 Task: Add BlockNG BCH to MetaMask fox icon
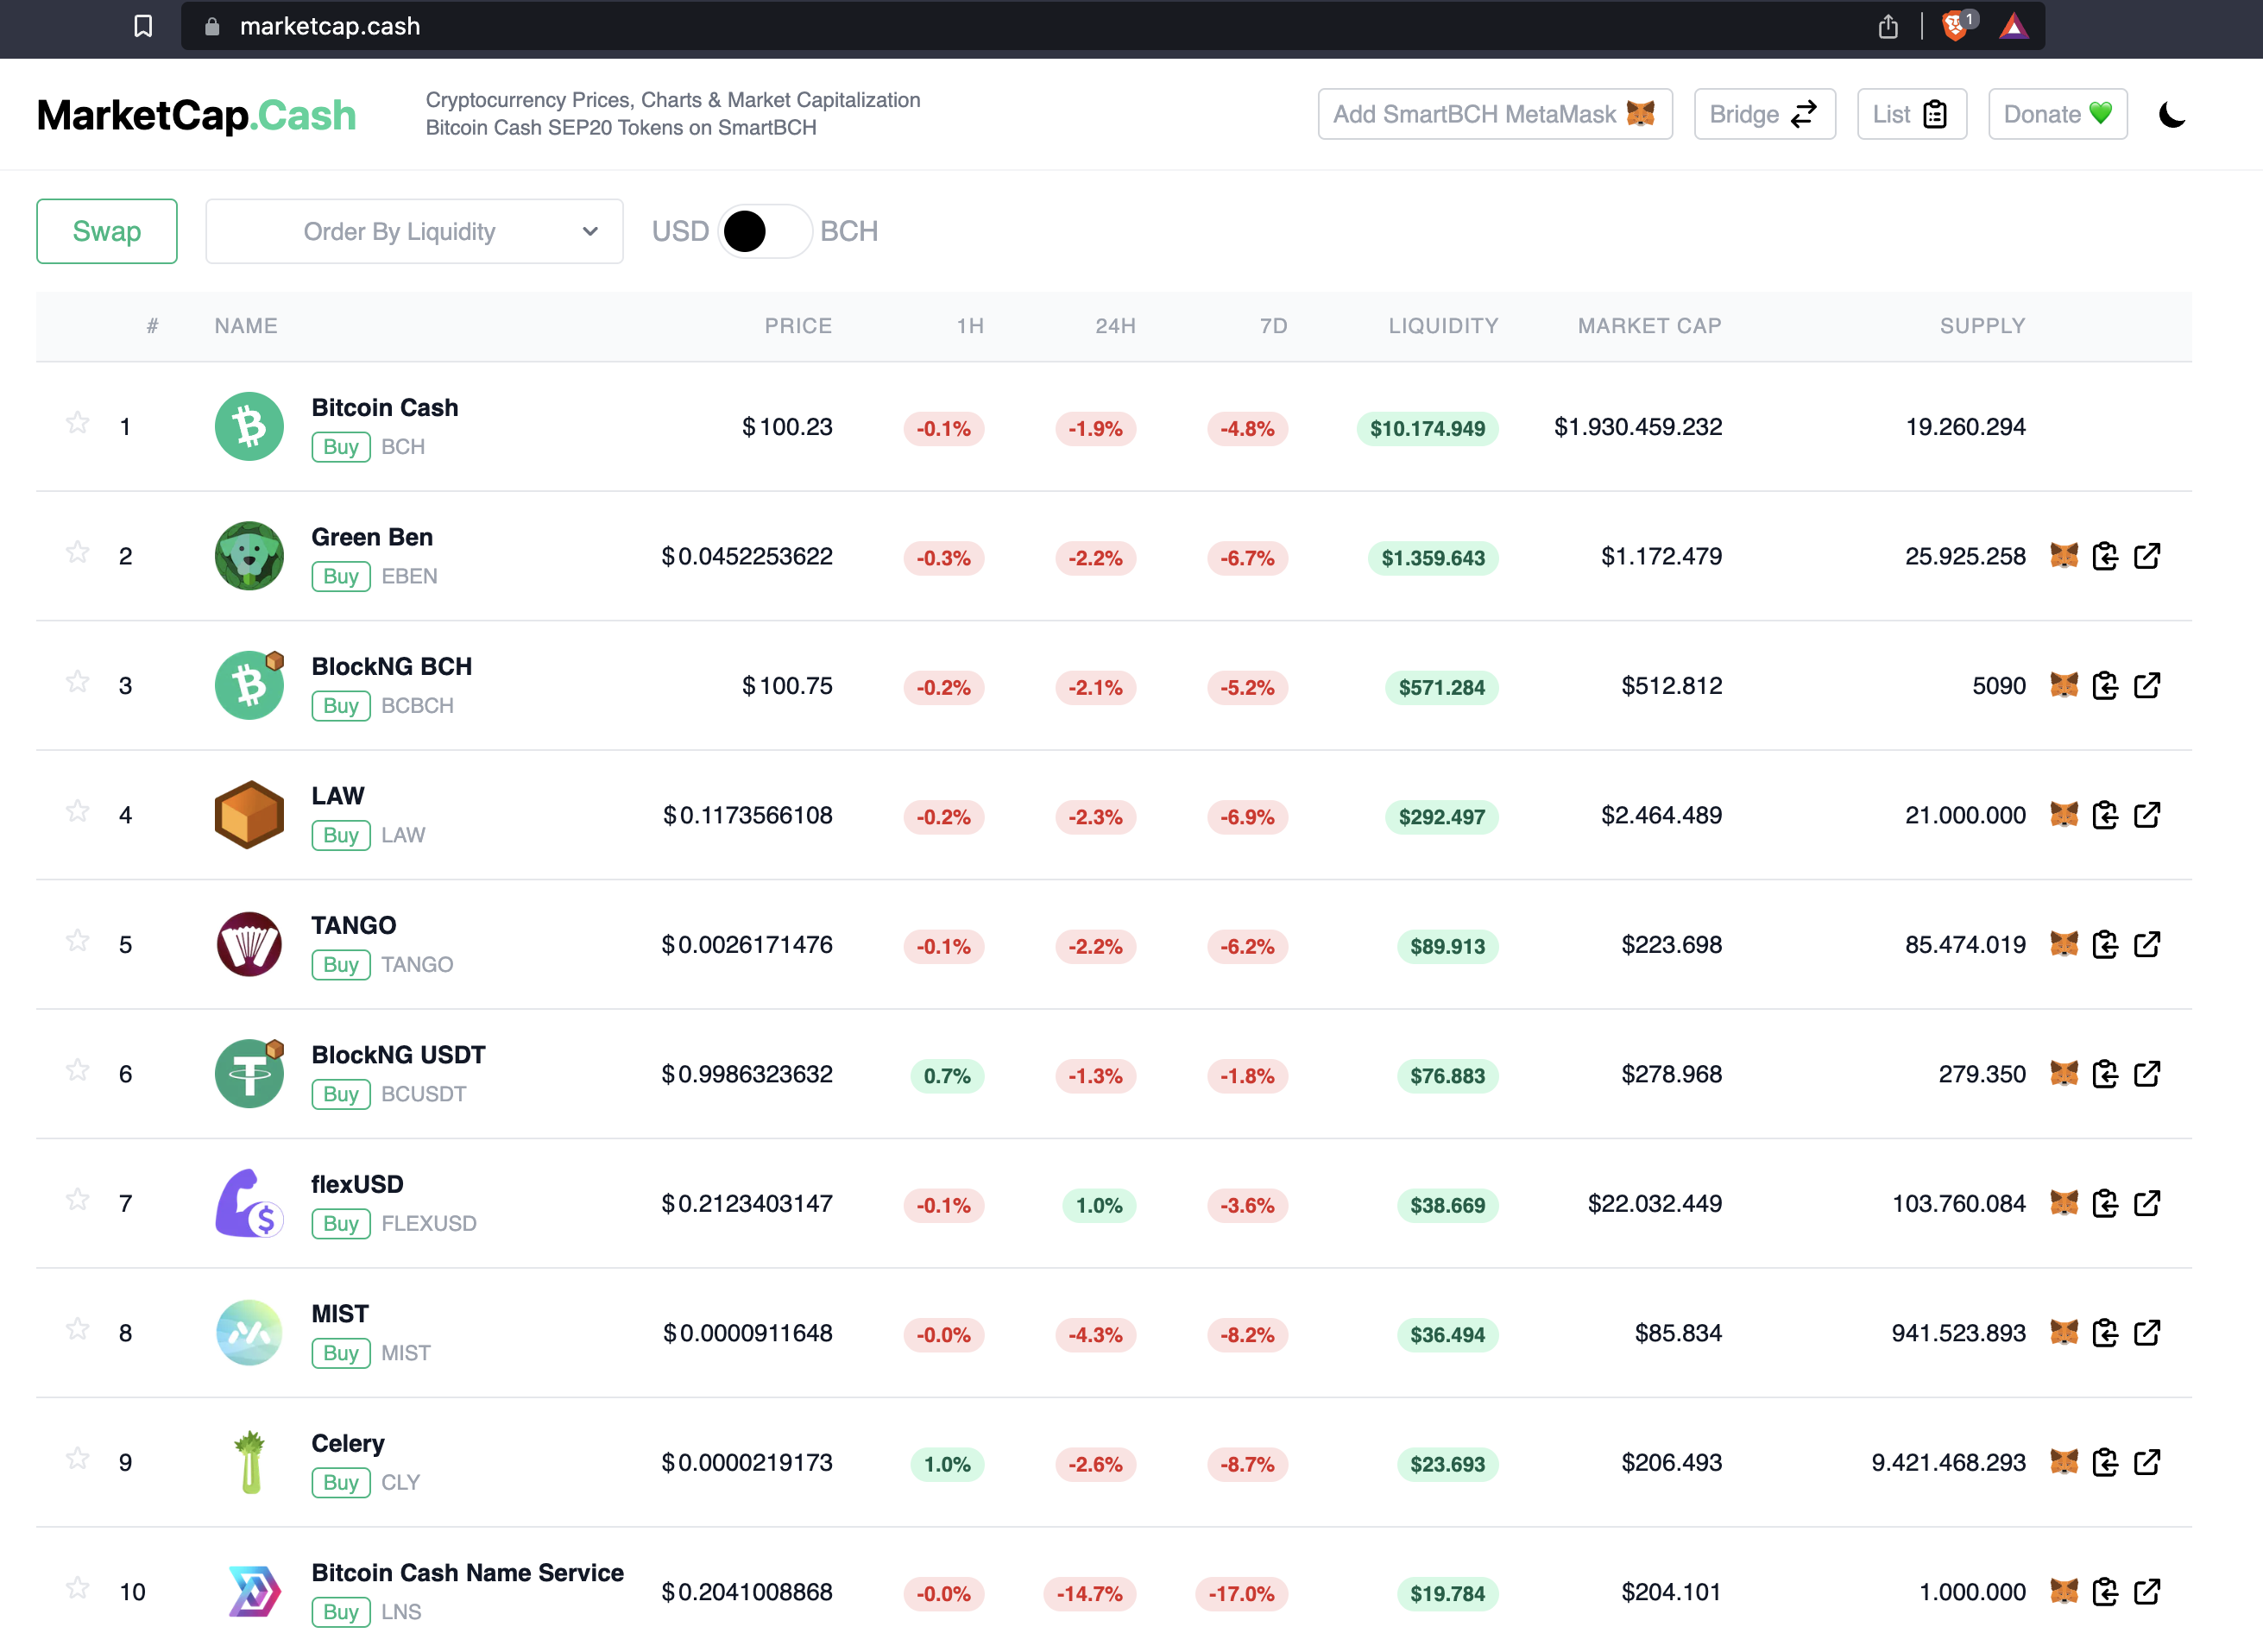[x=2064, y=685]
